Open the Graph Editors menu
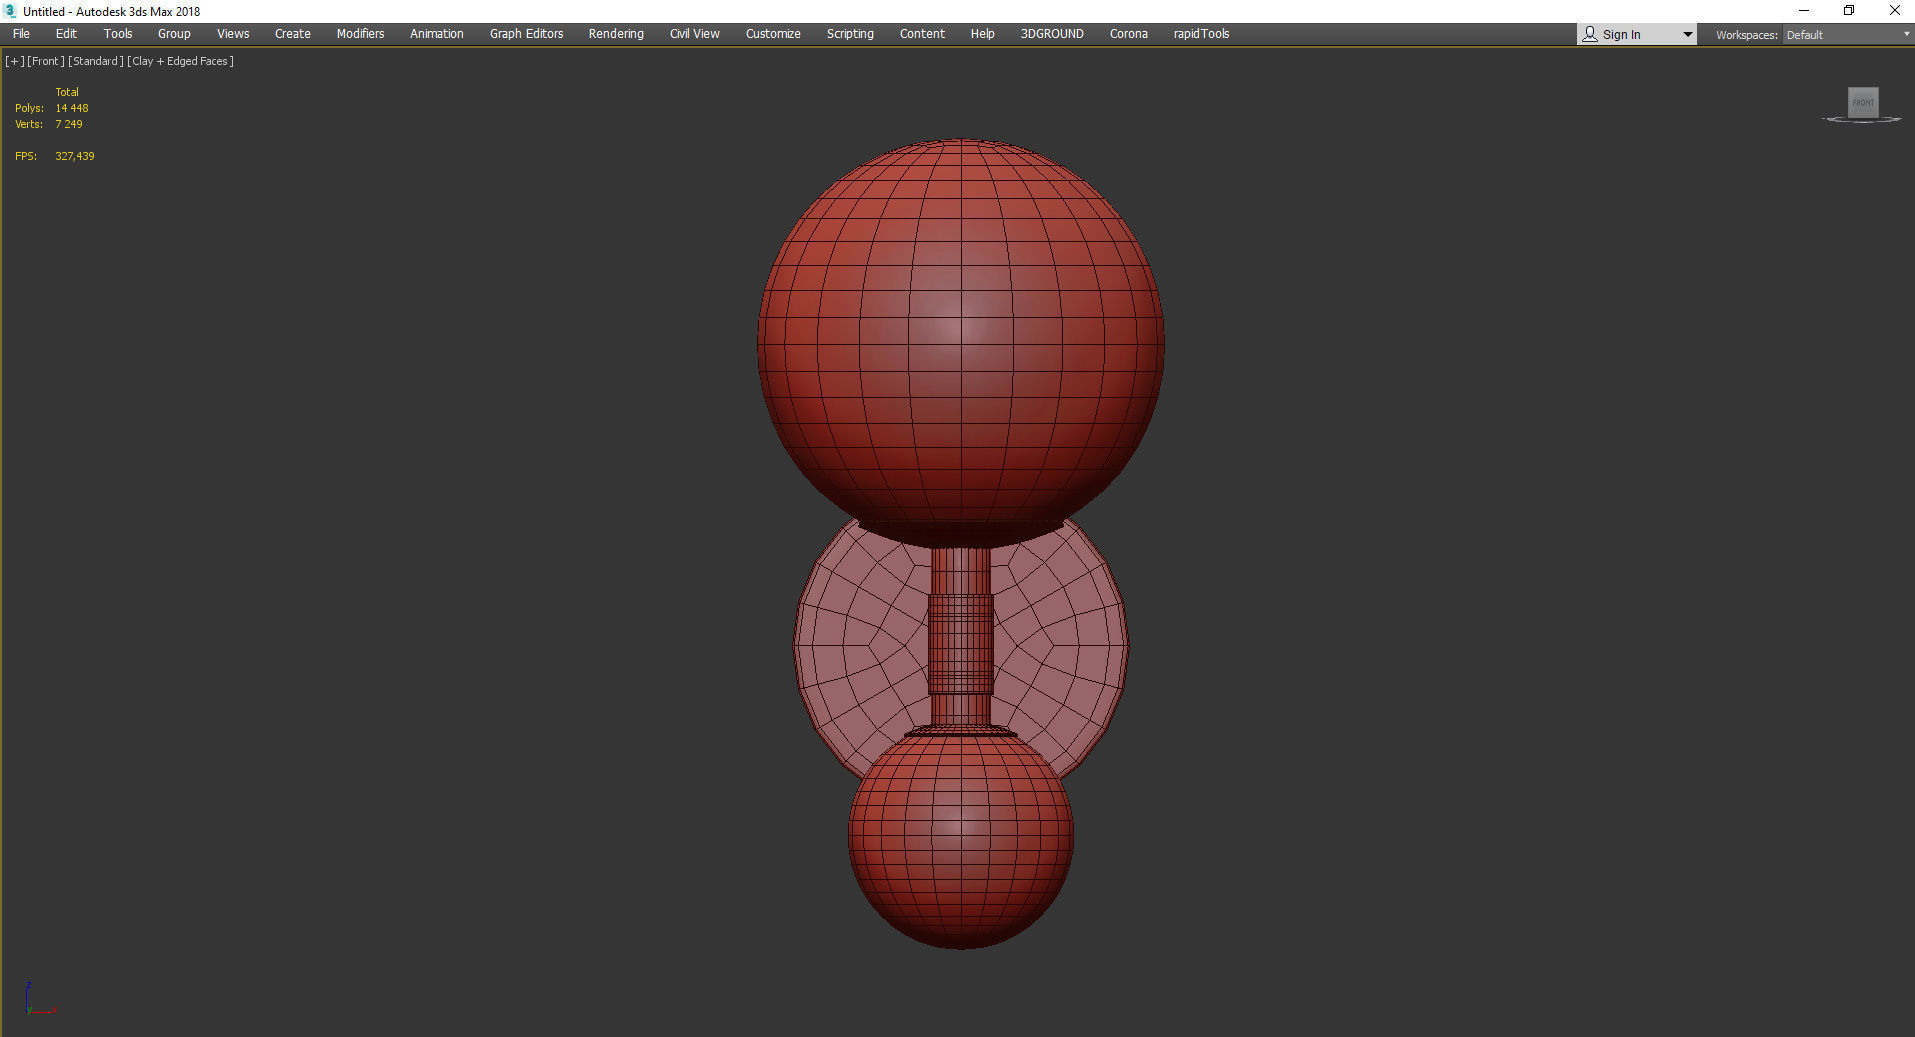This screenshot has width=1915, height=1037. (x=526, y=34)
